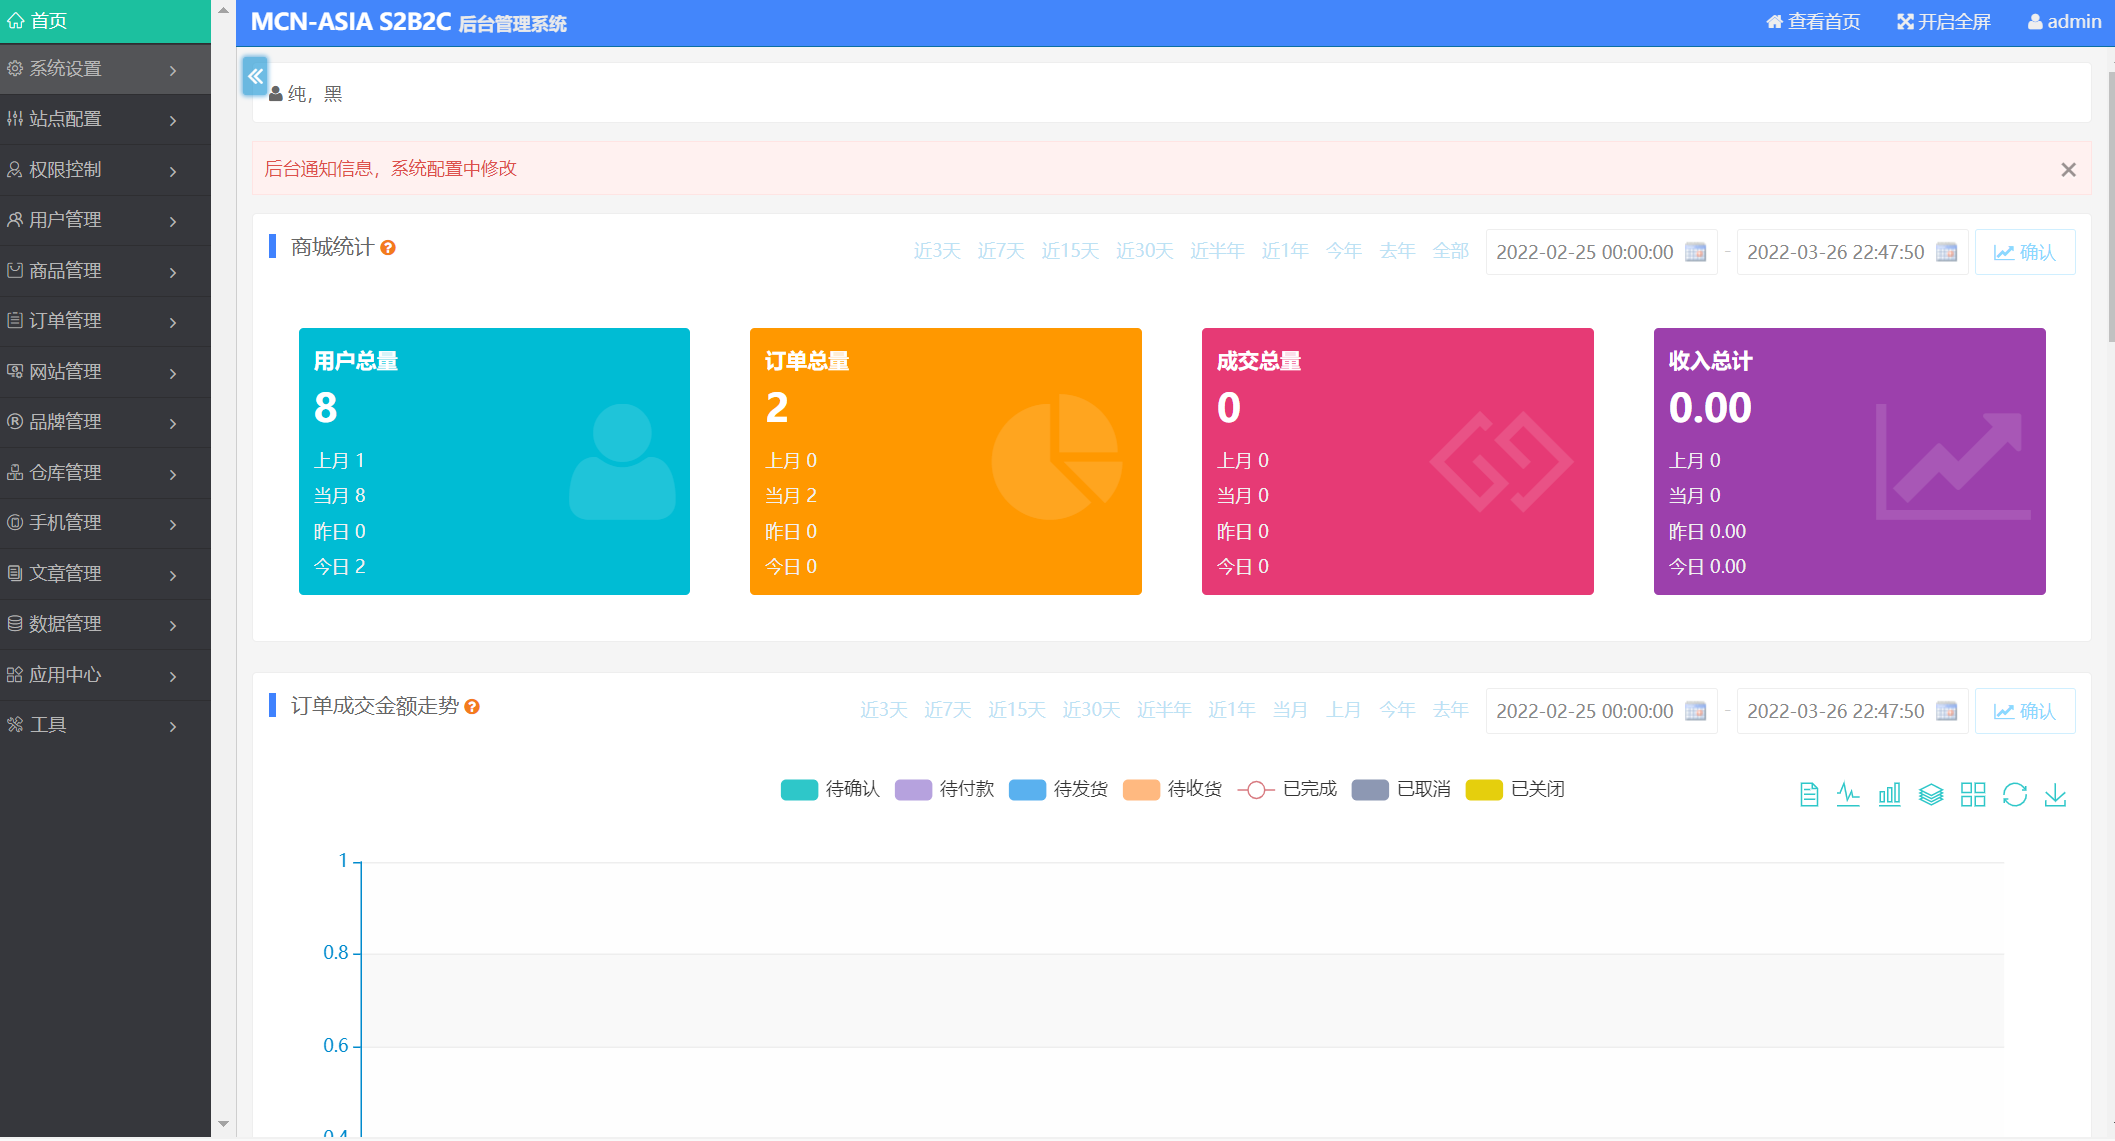
Task: Click the tiled chart icon
Action: (1973, 795)
